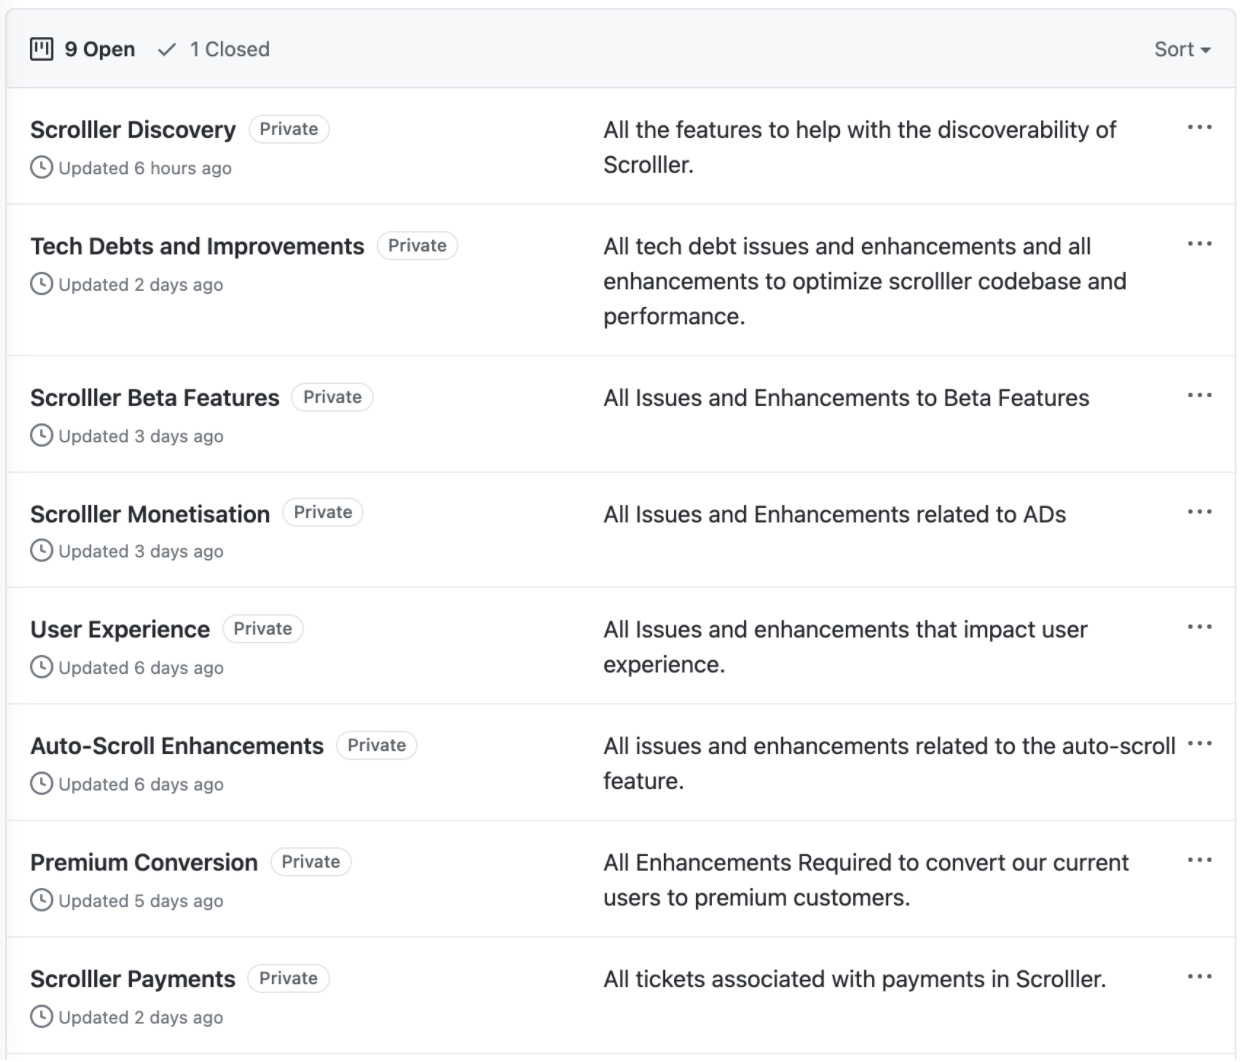
Task: Open the Premium Conversion project
Action: [x=144, y=863]
